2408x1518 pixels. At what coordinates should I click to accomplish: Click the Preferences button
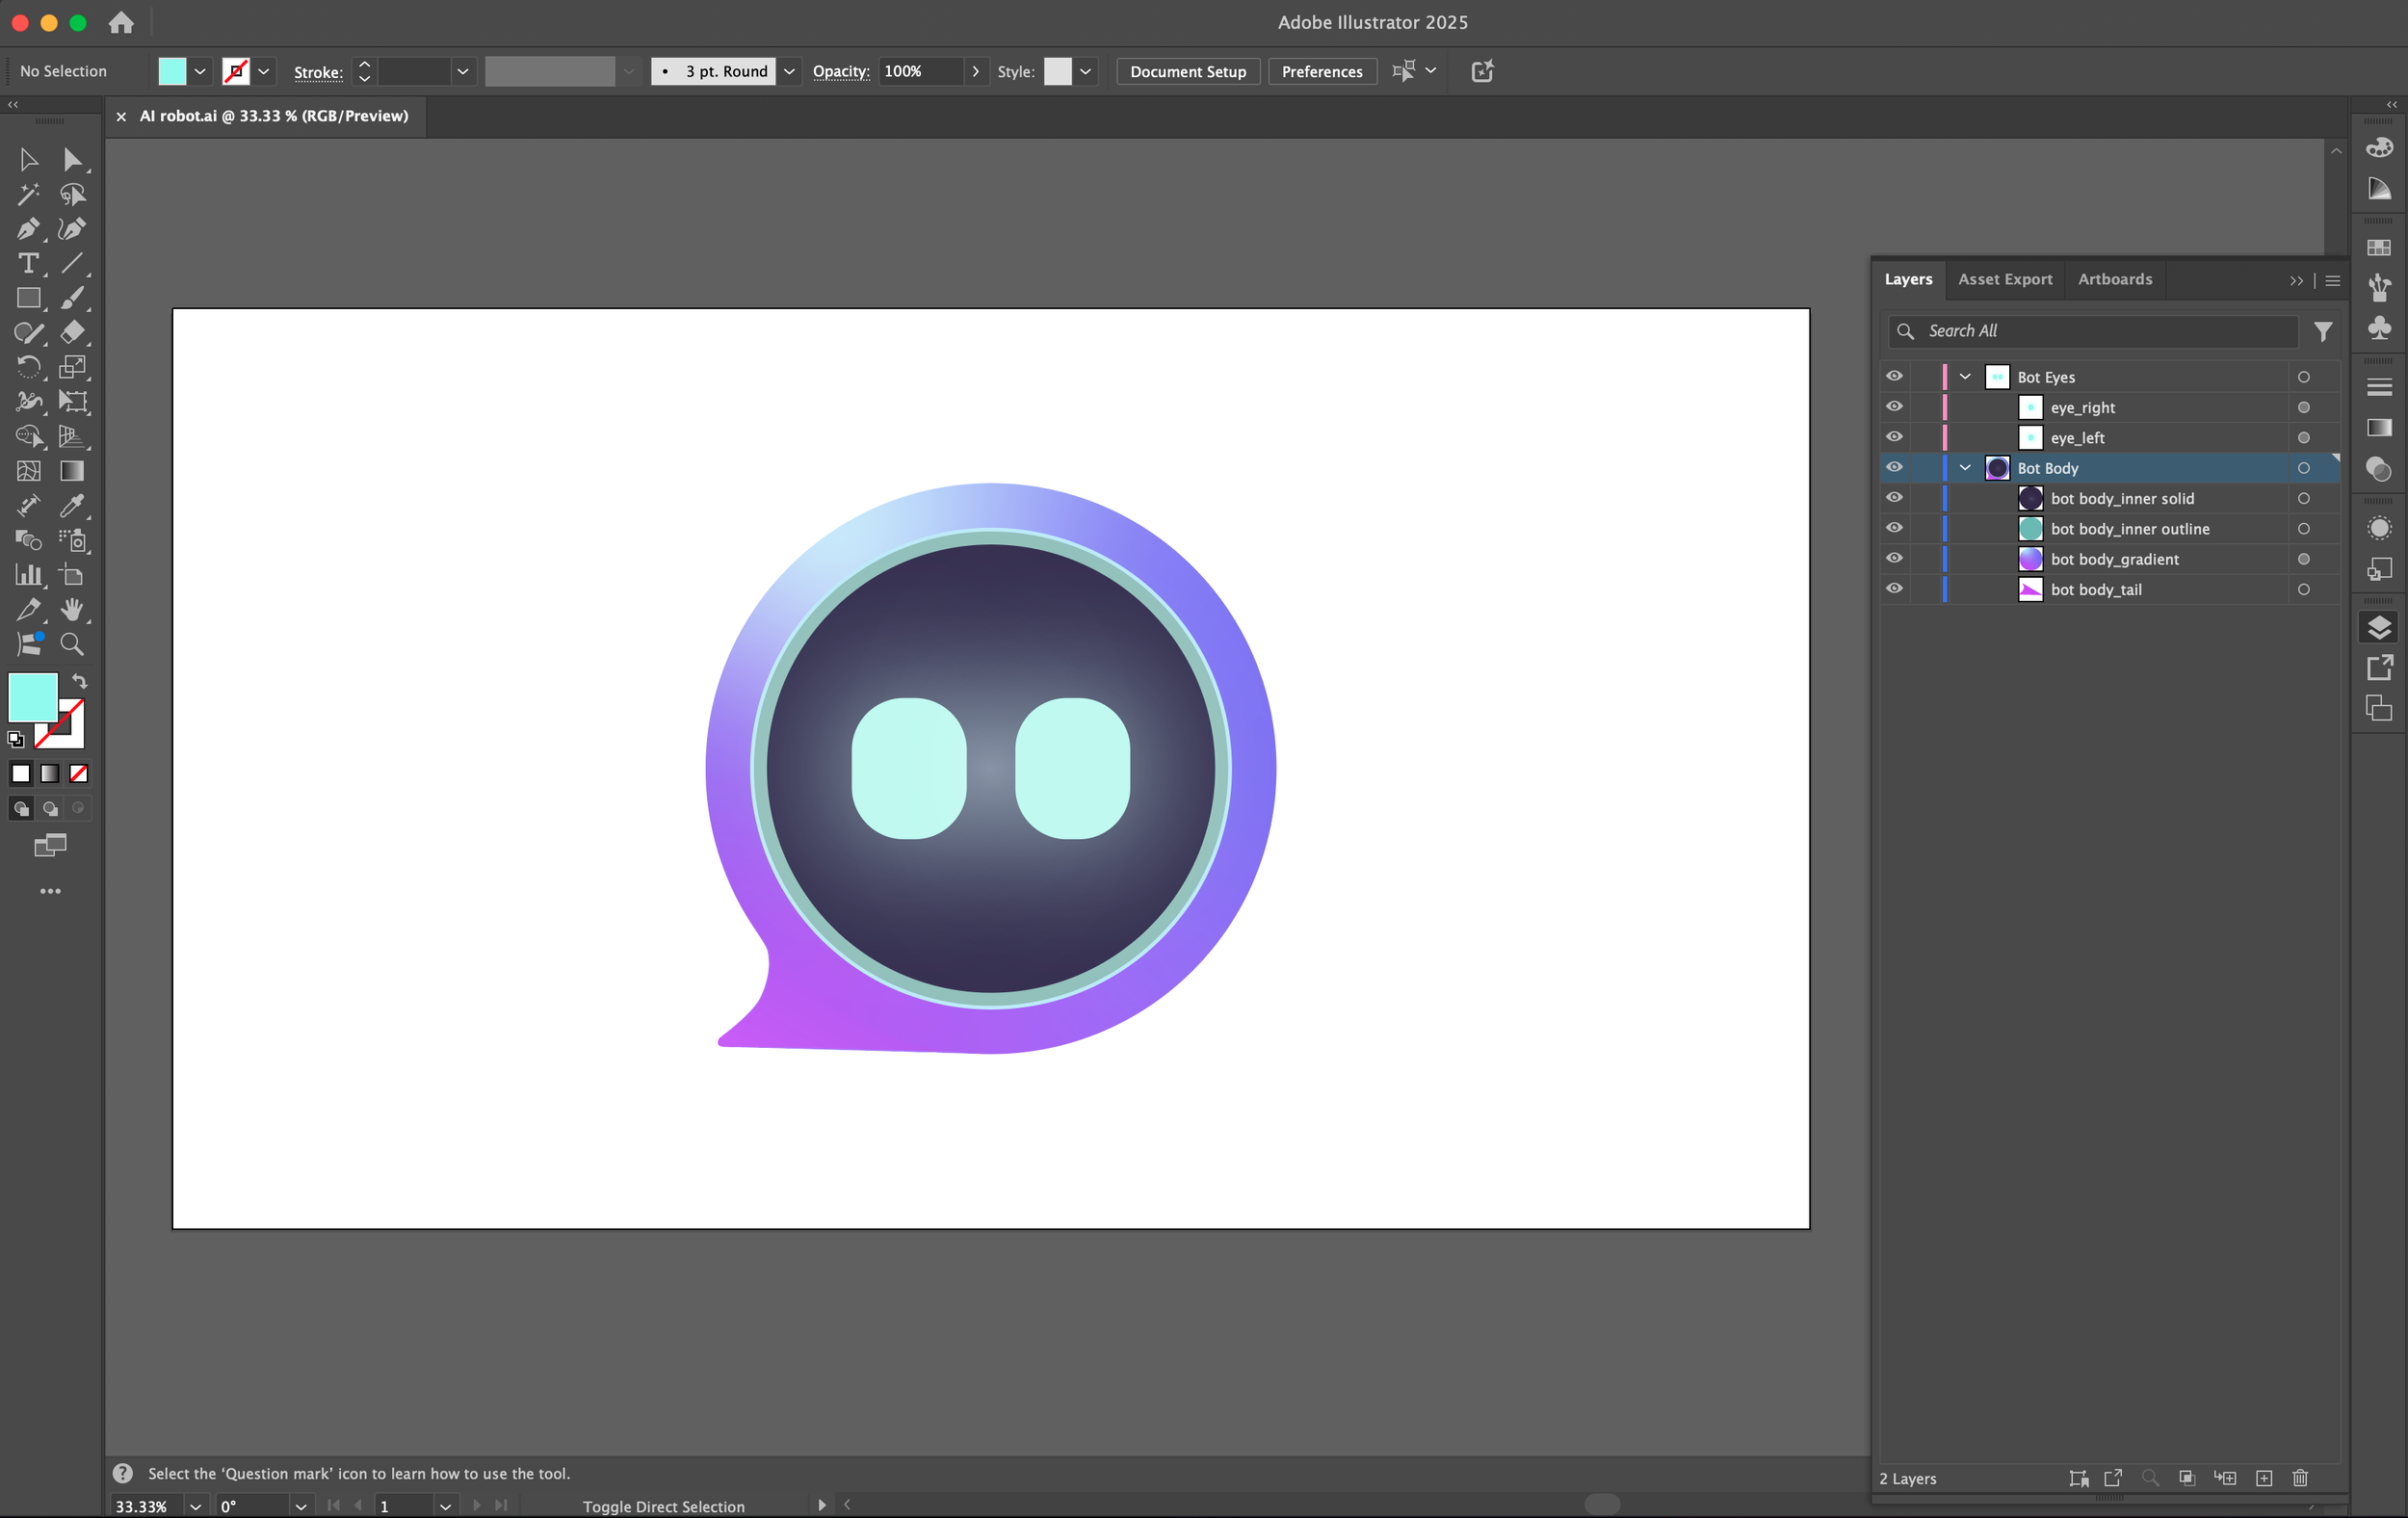[1322, 71]
